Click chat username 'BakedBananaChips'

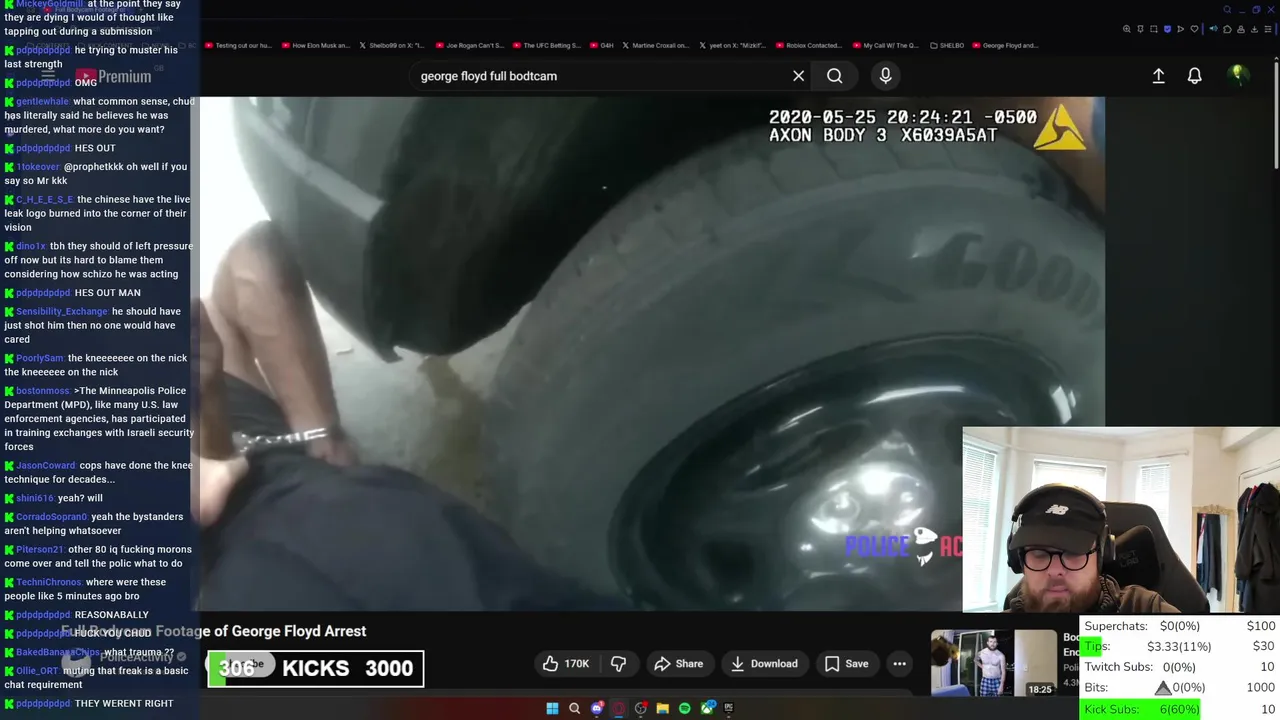(59, 653)
